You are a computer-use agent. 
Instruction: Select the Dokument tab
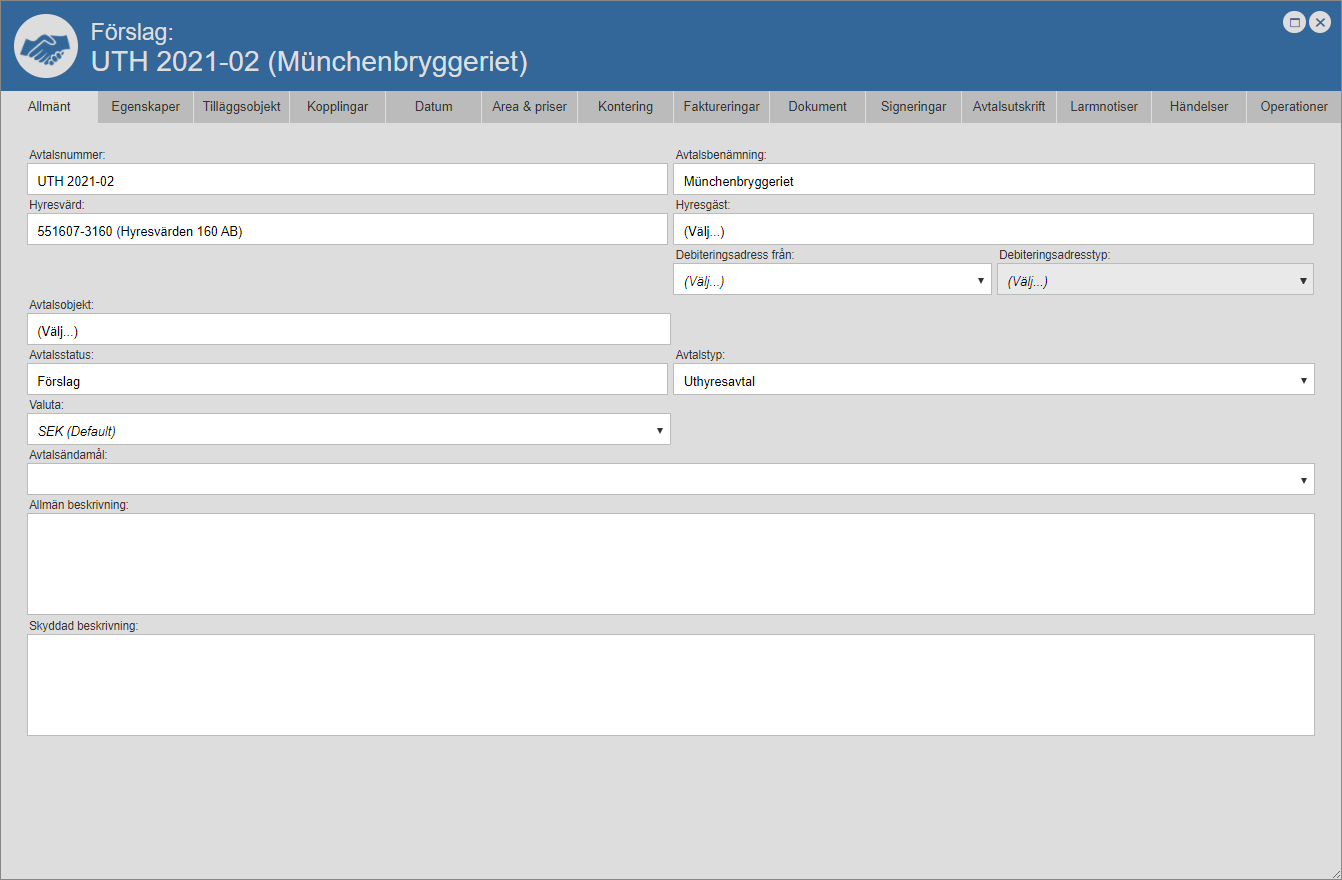click(x=817, y=107)
